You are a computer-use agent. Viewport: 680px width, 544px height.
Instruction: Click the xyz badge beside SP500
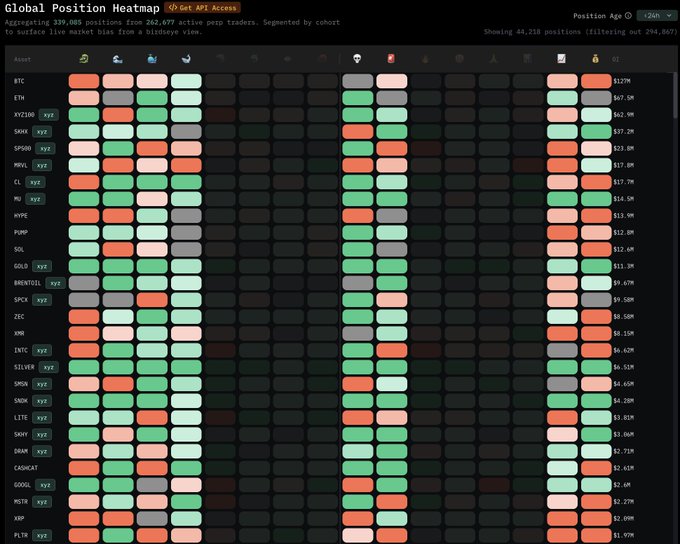[45, 148]
